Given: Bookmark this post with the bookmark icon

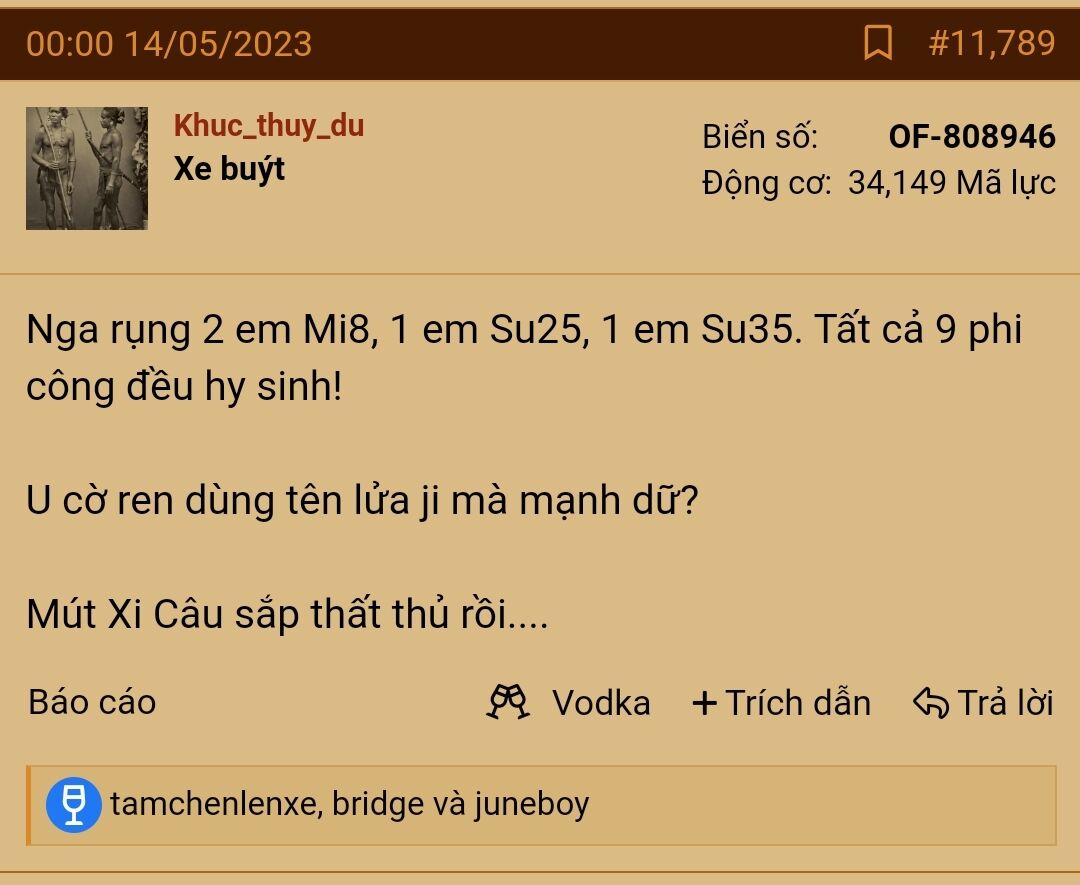Looking at the screenshot, I should point(877,43).
